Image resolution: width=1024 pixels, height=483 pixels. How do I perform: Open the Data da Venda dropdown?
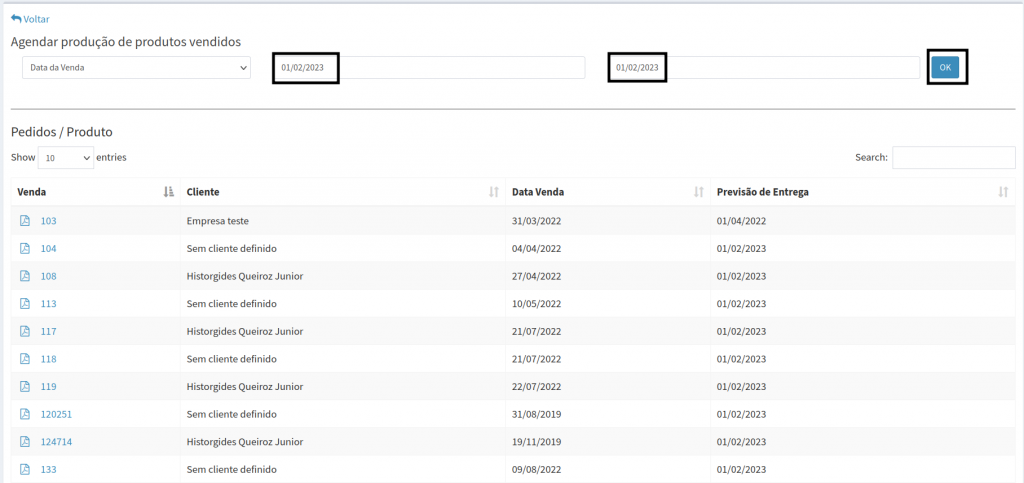pyautogui.click(x=136, y=67)
